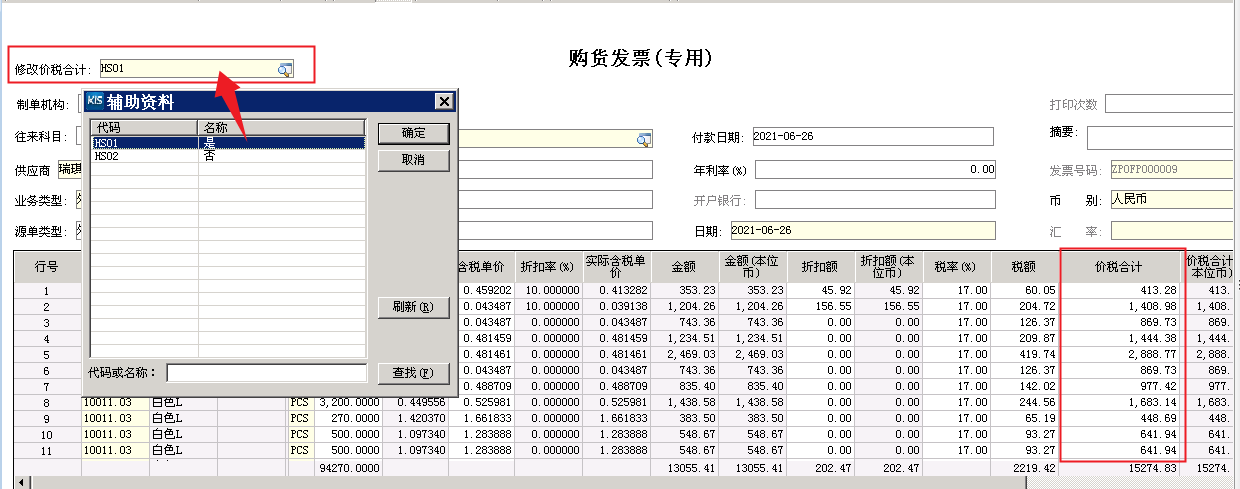This screenshot has height=489, width=1240.
Task: Click left scroll arrow at bottom
Action: coord(22,483)
